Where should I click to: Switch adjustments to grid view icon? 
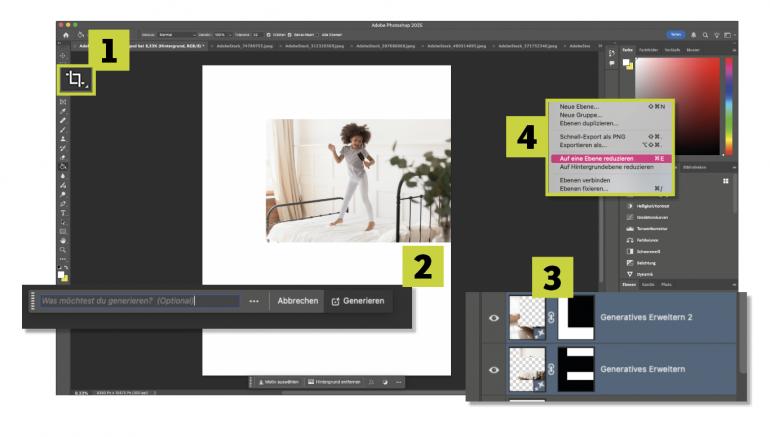coord(725,181)
